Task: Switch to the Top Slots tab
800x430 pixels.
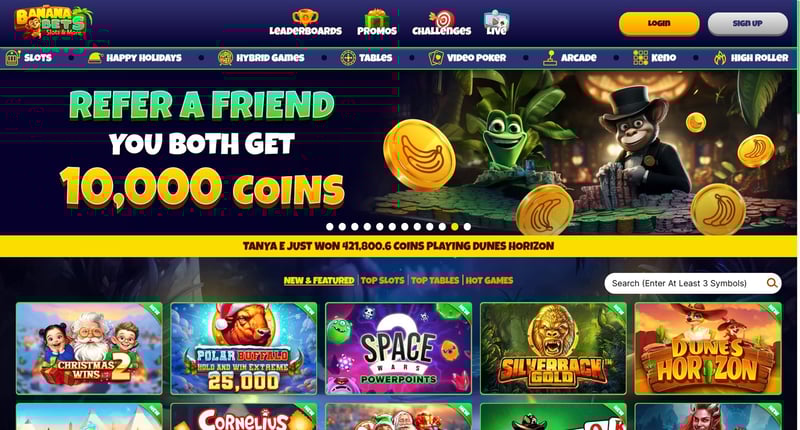Action: (382, 281)
